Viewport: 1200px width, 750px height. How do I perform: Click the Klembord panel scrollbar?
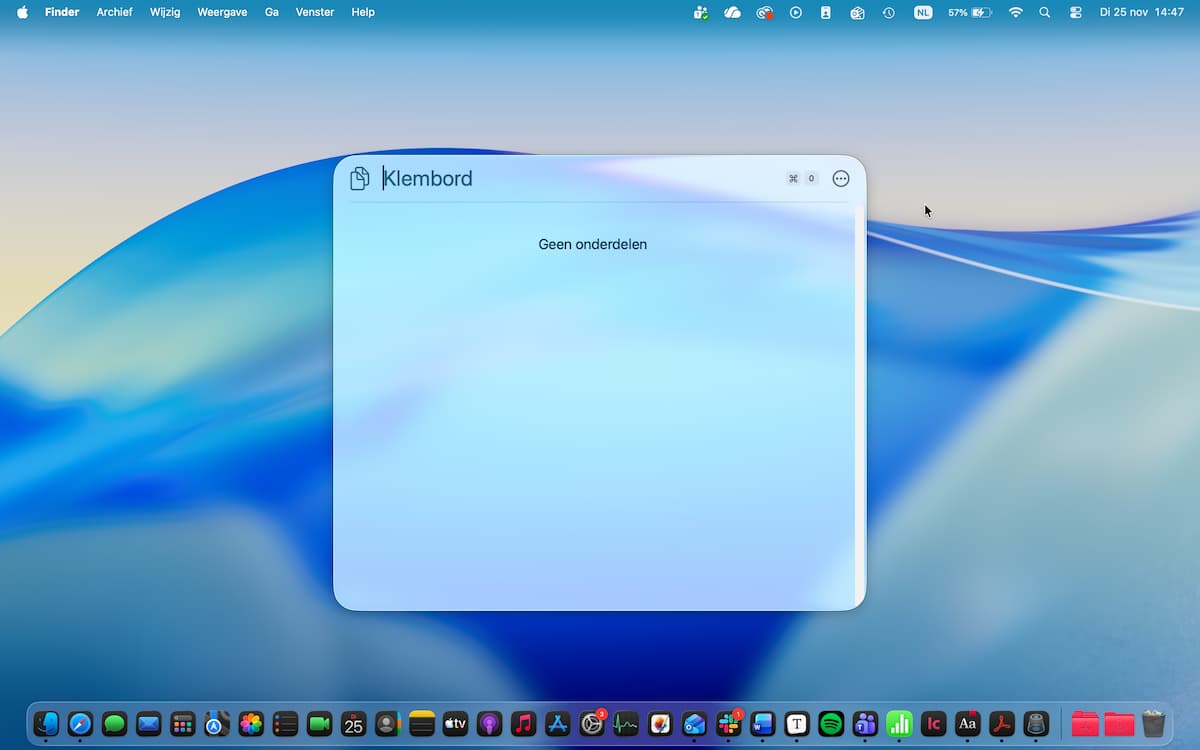coord(860,400)
